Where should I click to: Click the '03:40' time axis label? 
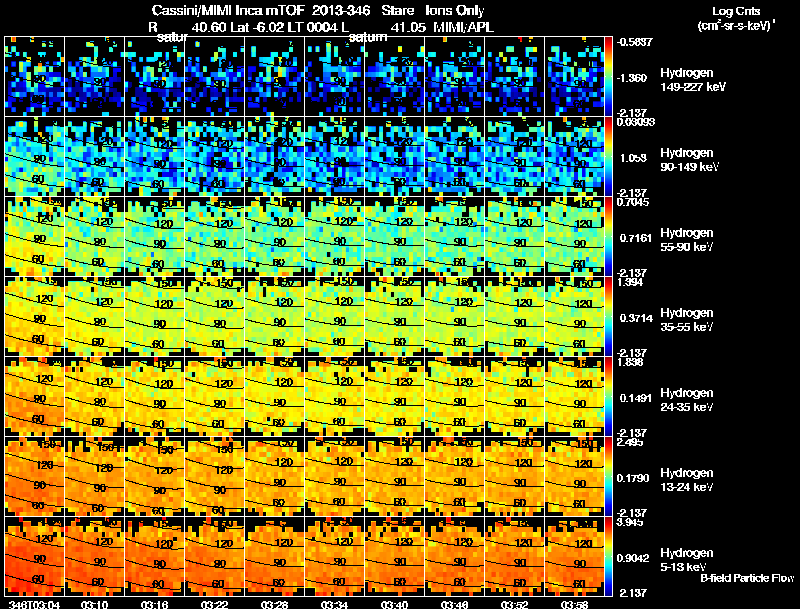point(394,604)
